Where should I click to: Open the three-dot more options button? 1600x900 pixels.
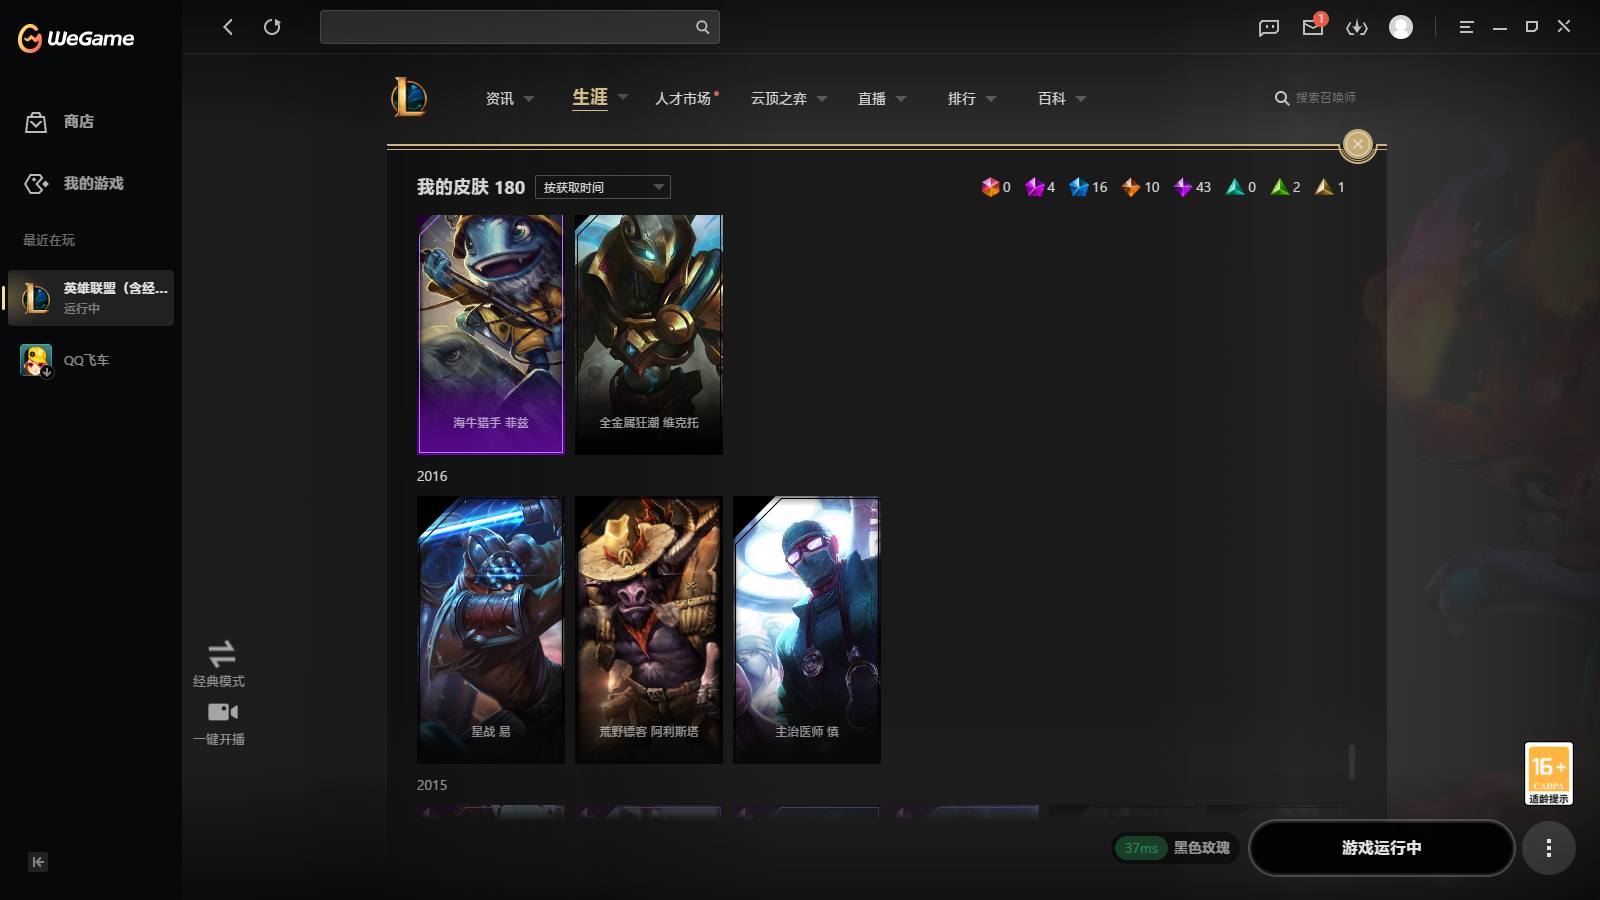pos(1549,848)
